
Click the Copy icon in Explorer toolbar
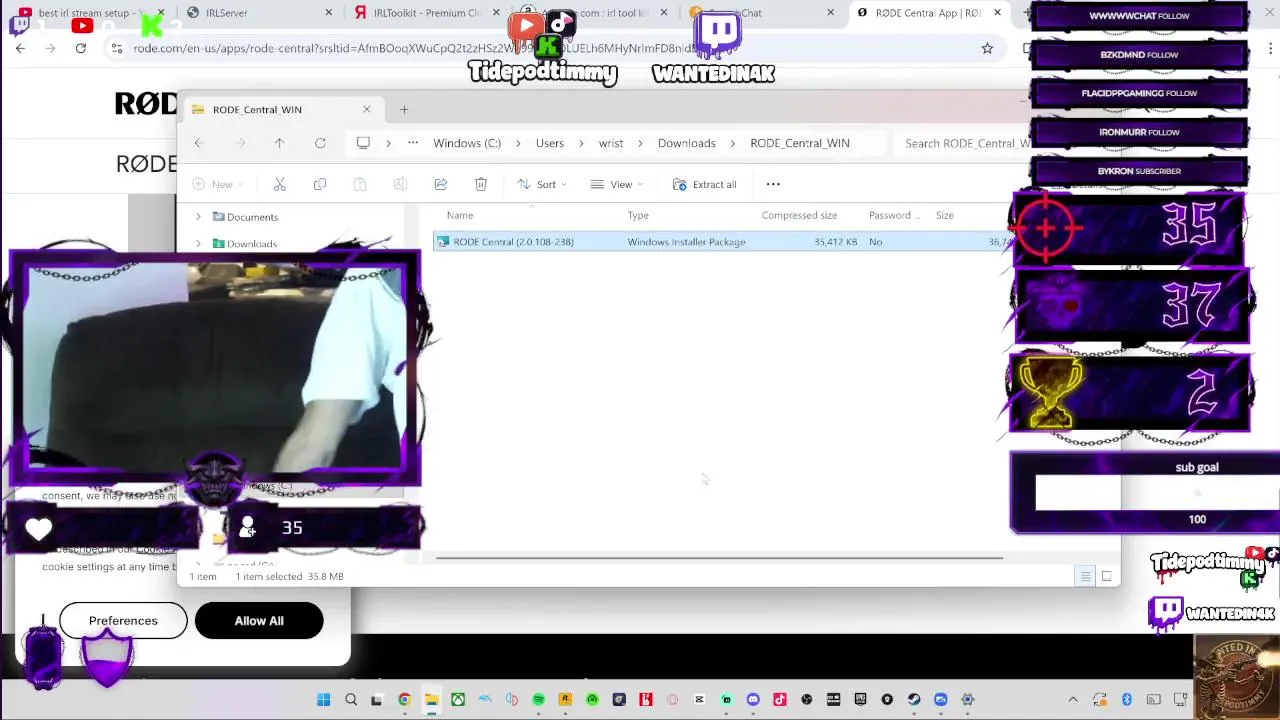pos(320,184)
